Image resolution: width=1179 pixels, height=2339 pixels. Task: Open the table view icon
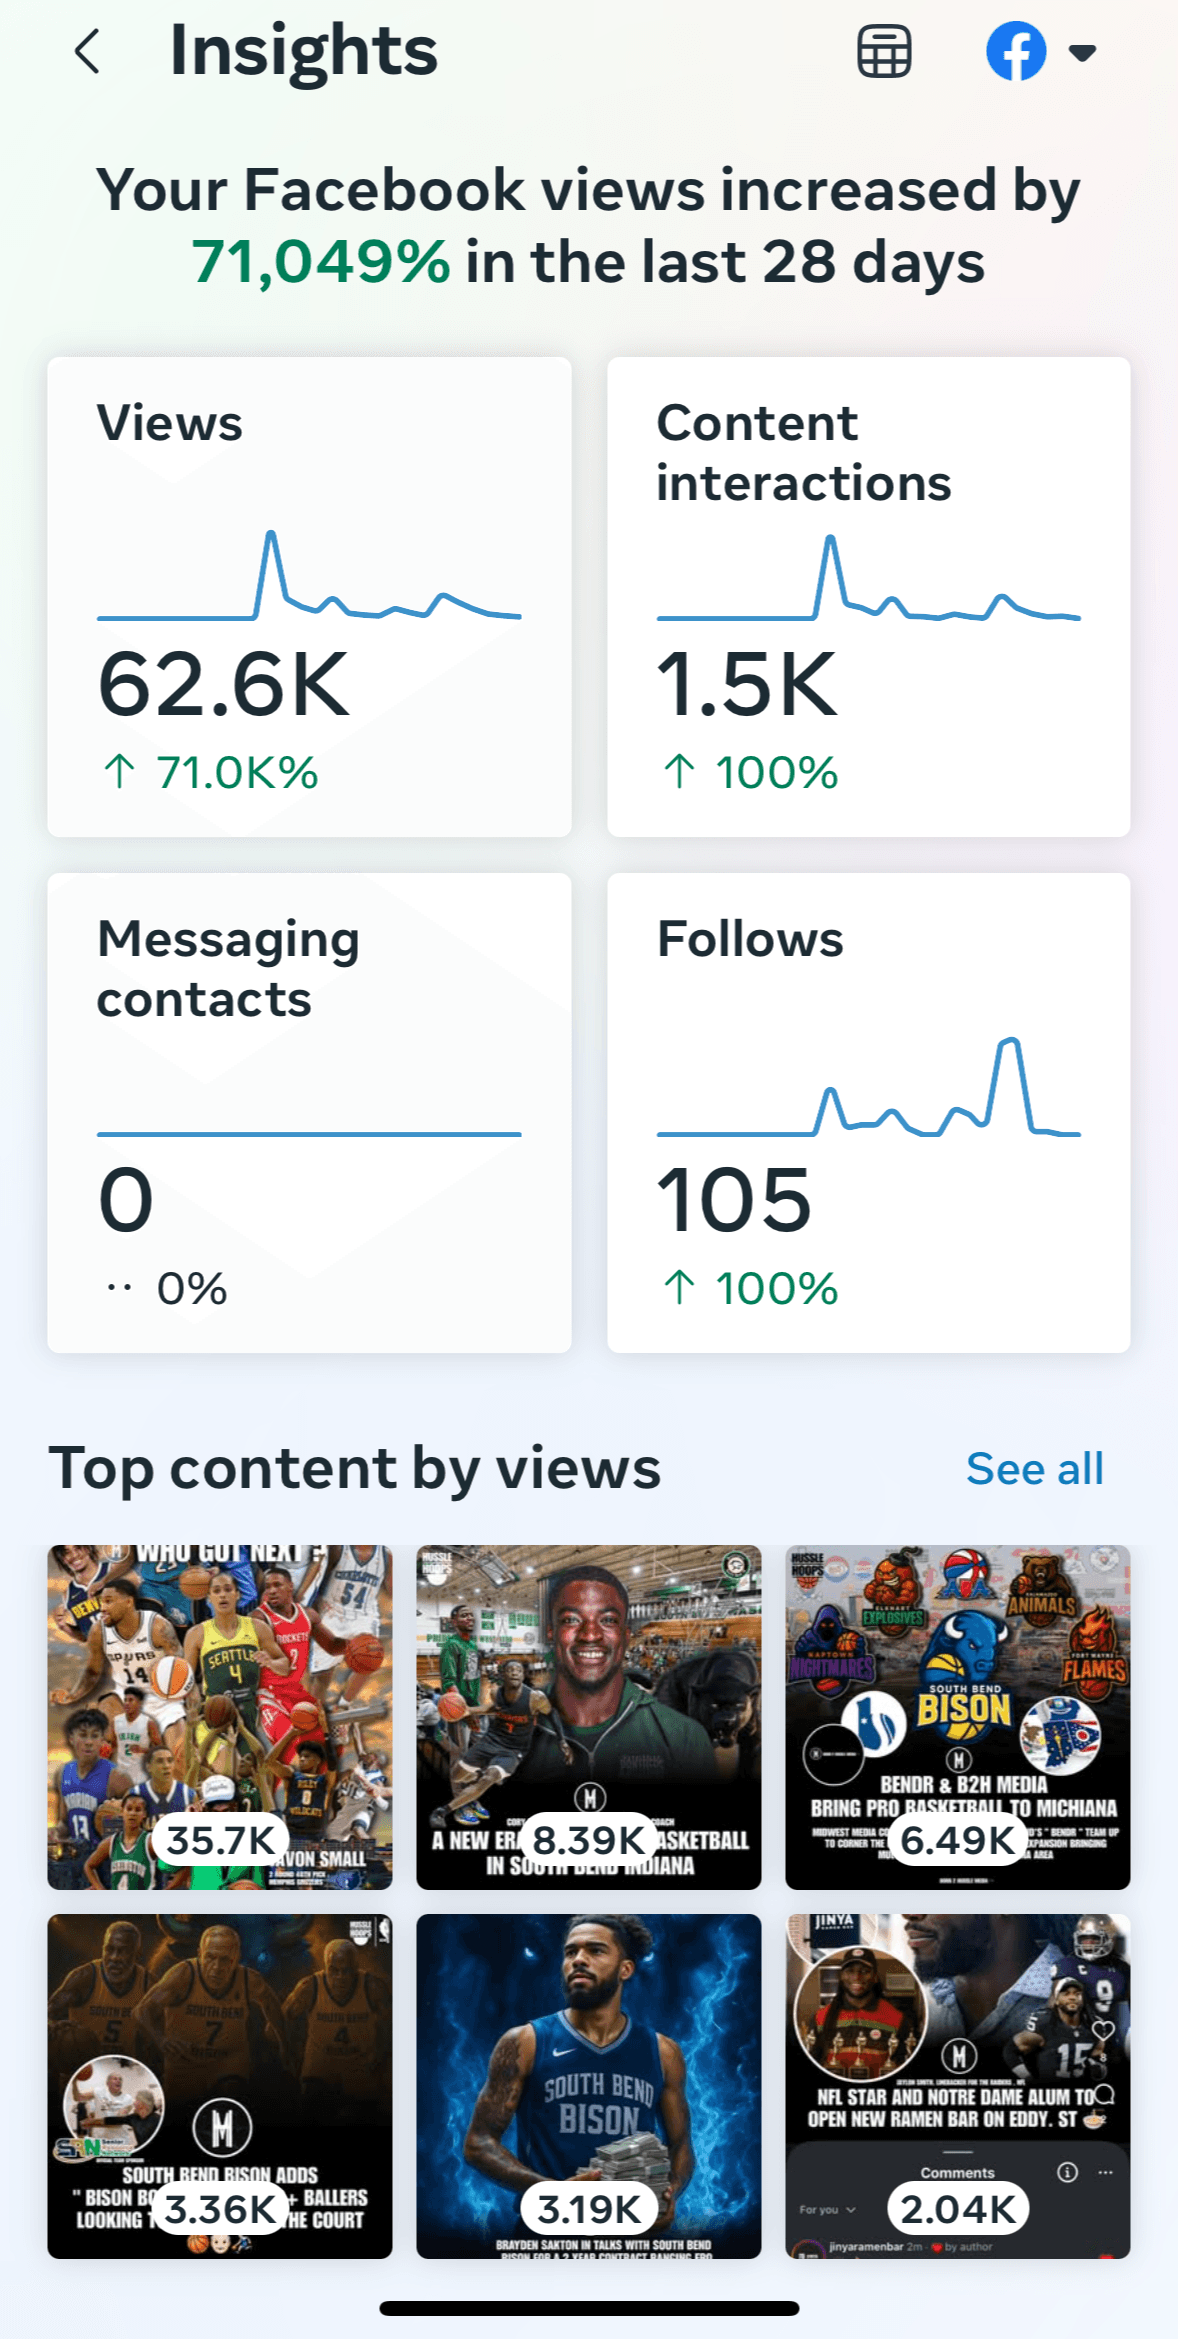coord(884,51)
